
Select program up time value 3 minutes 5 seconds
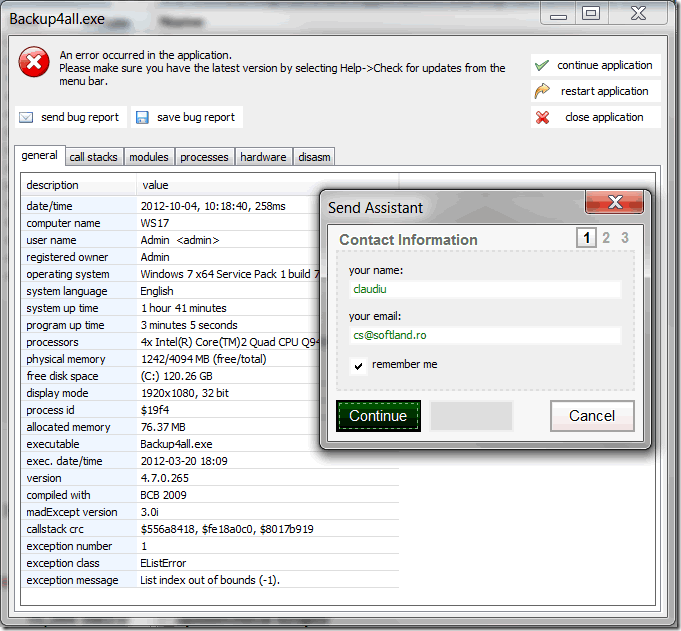pyautogui.click(x=189, y=325)
